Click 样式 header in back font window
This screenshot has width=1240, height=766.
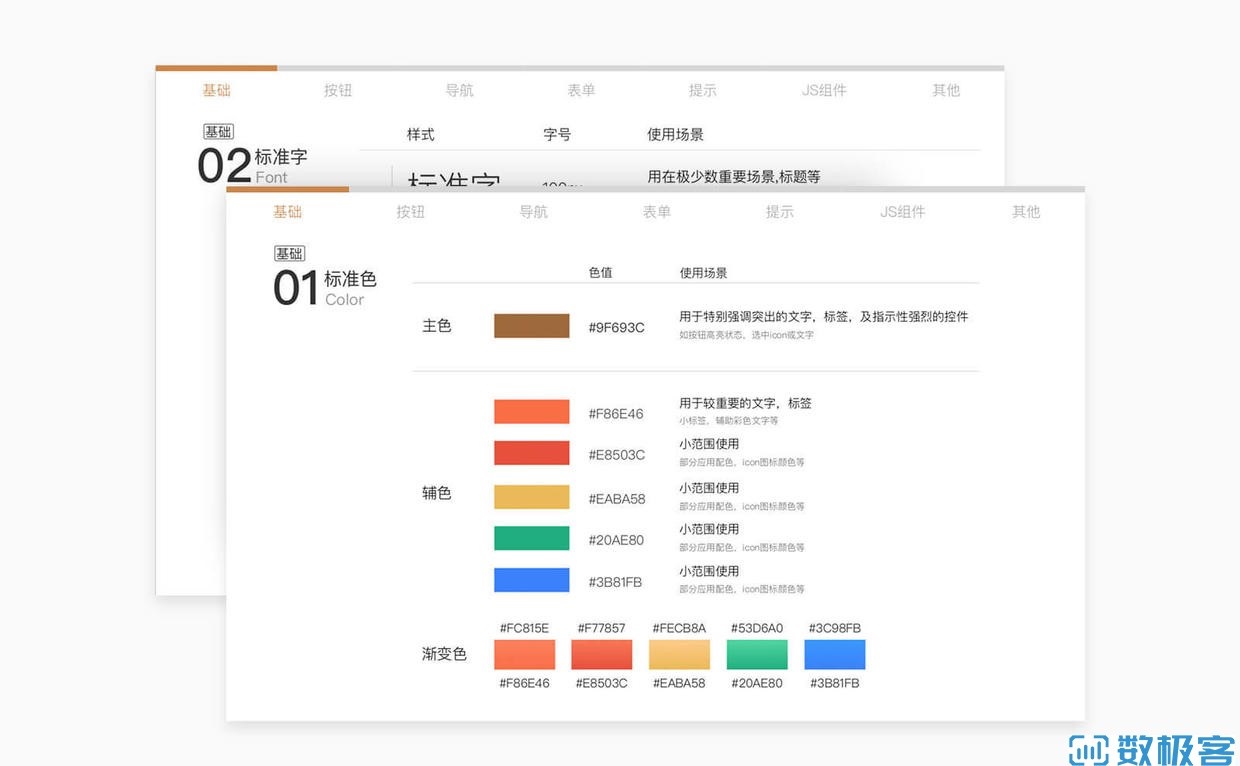tap(420, 134)
